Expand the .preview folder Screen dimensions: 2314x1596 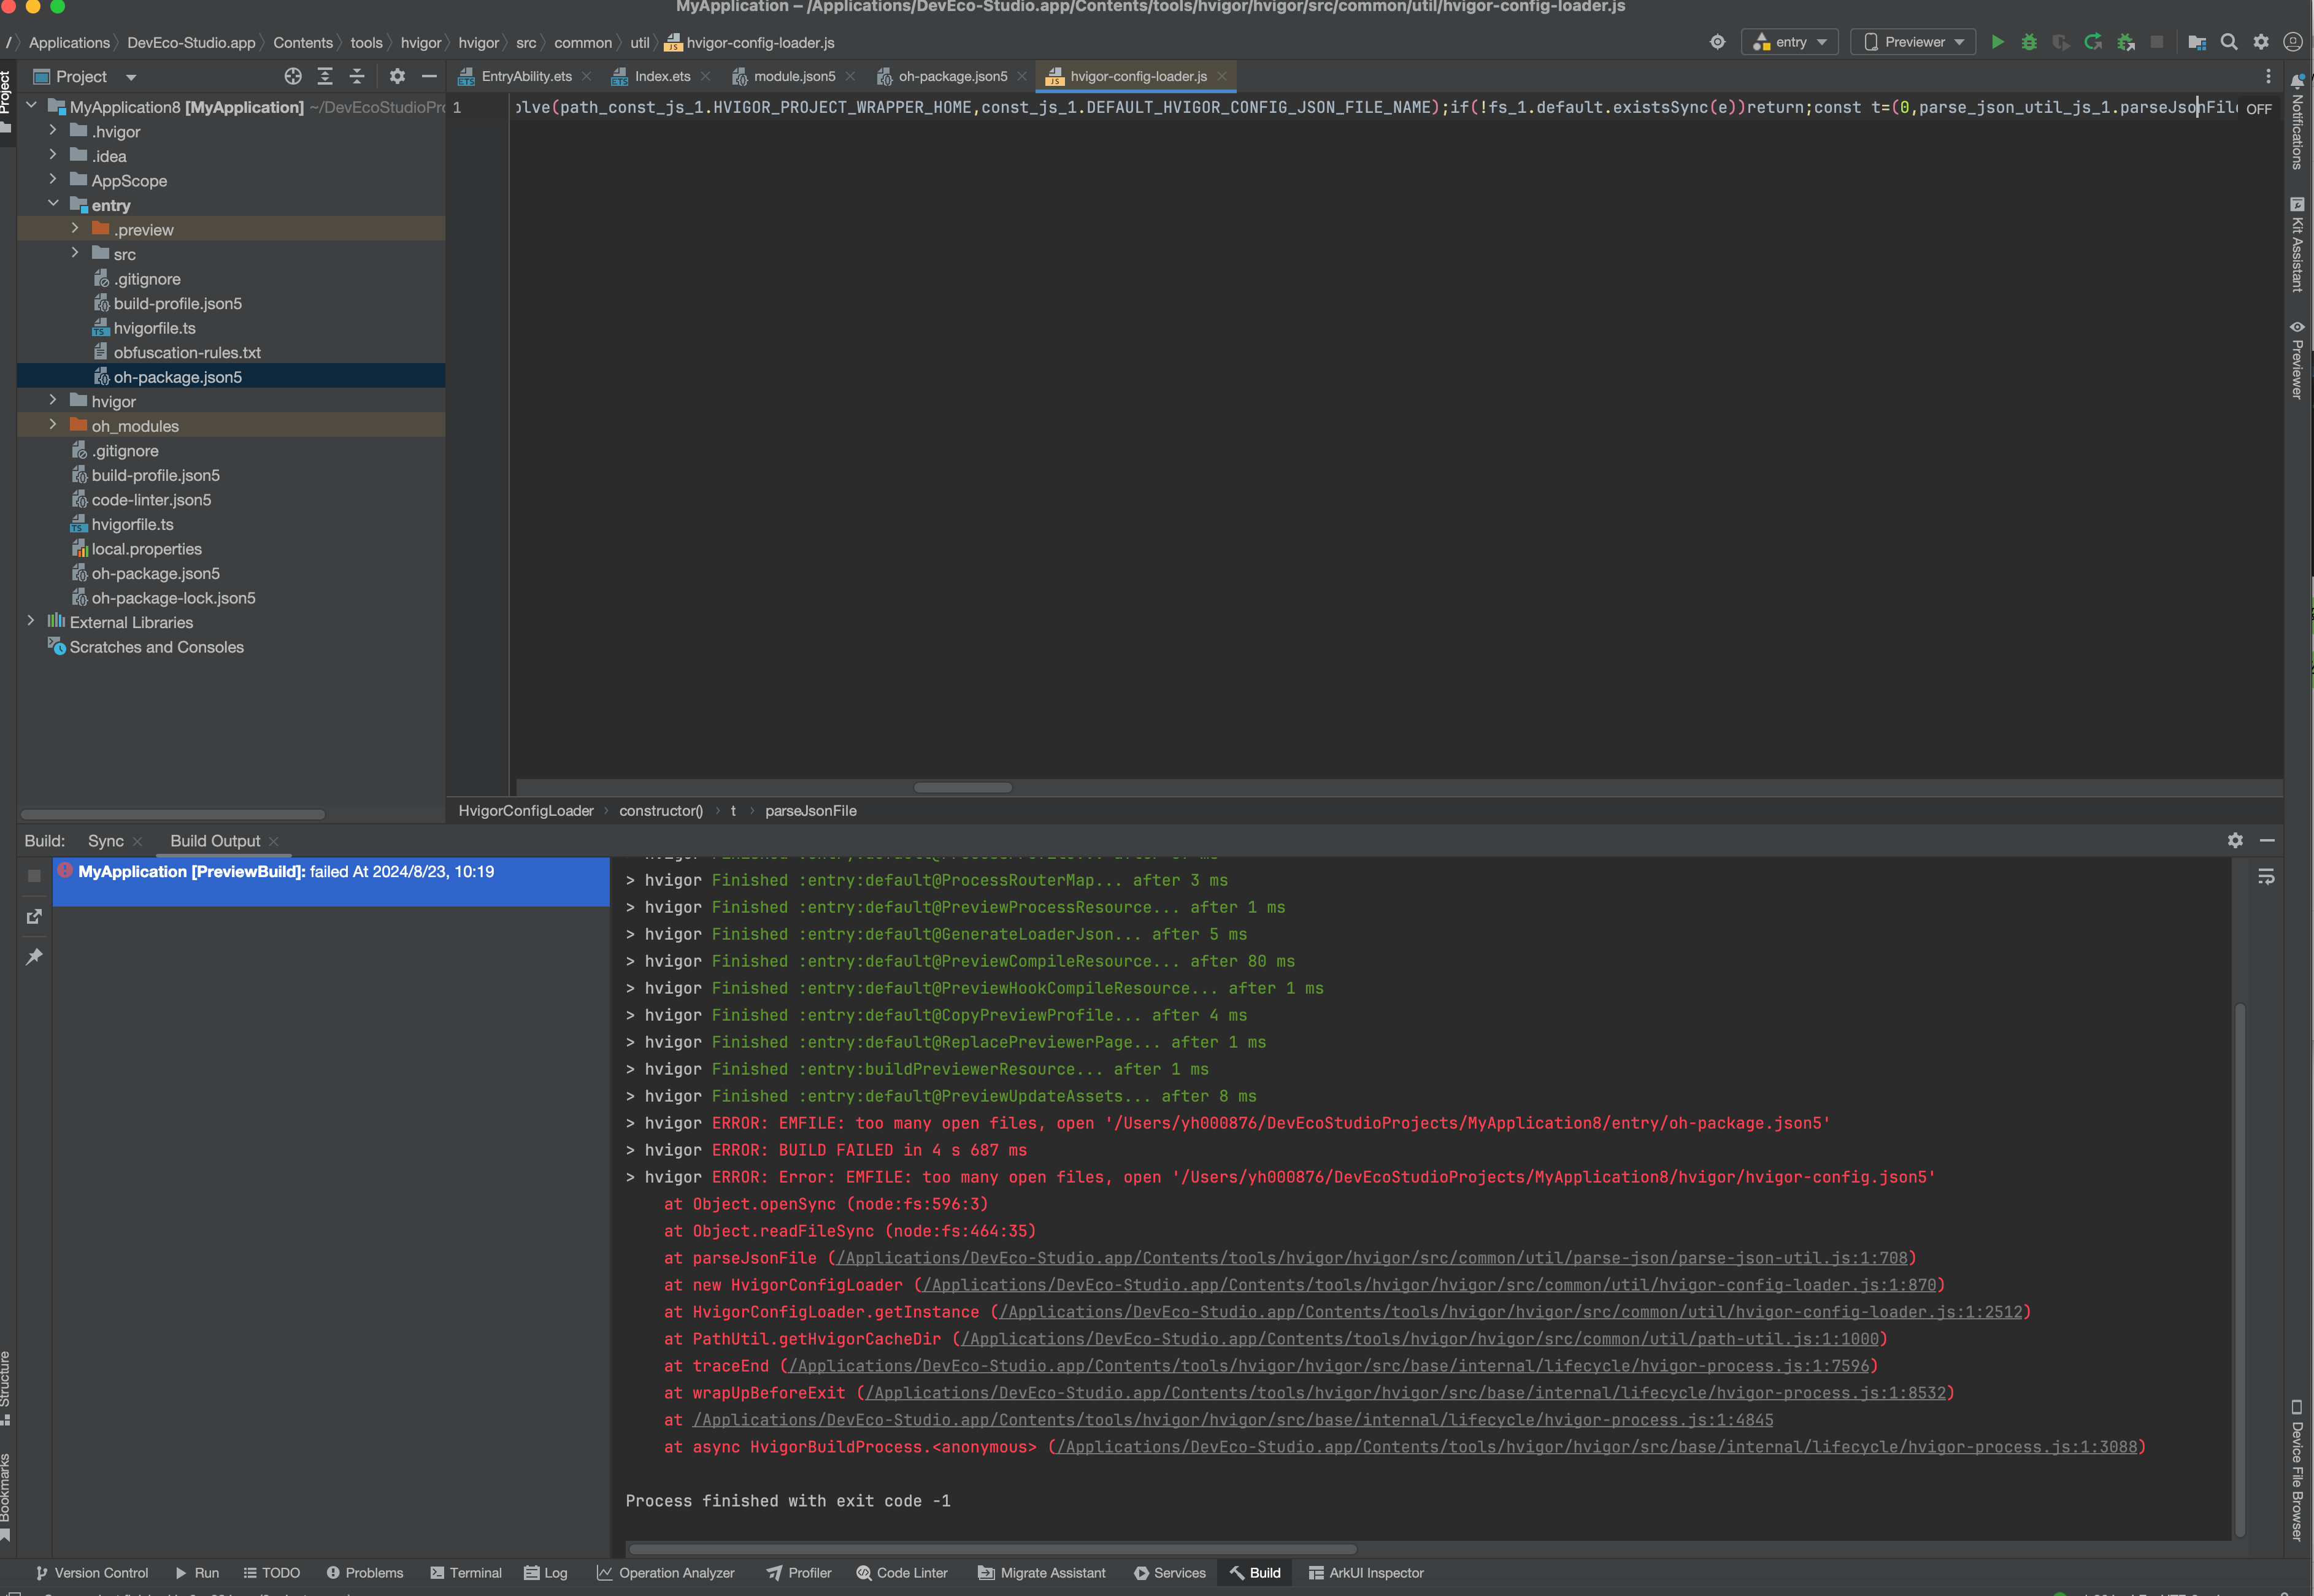75,229
